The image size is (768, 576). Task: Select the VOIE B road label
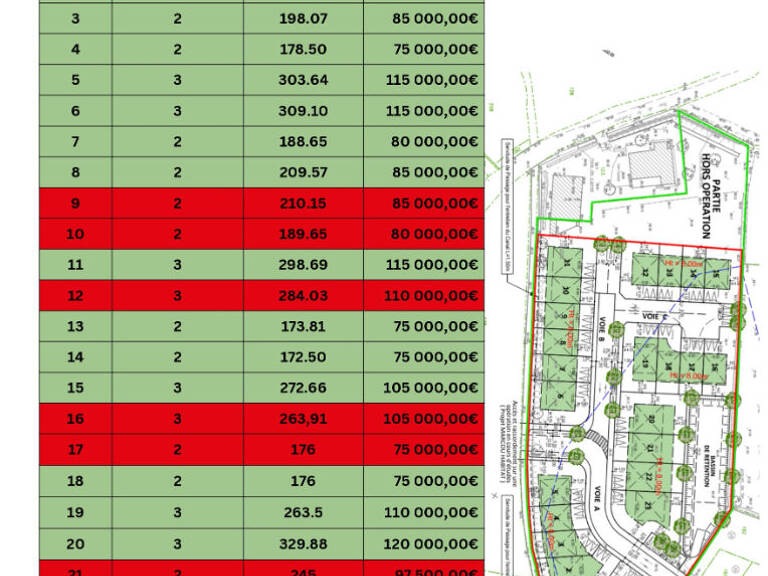click(x=602, y=329)
